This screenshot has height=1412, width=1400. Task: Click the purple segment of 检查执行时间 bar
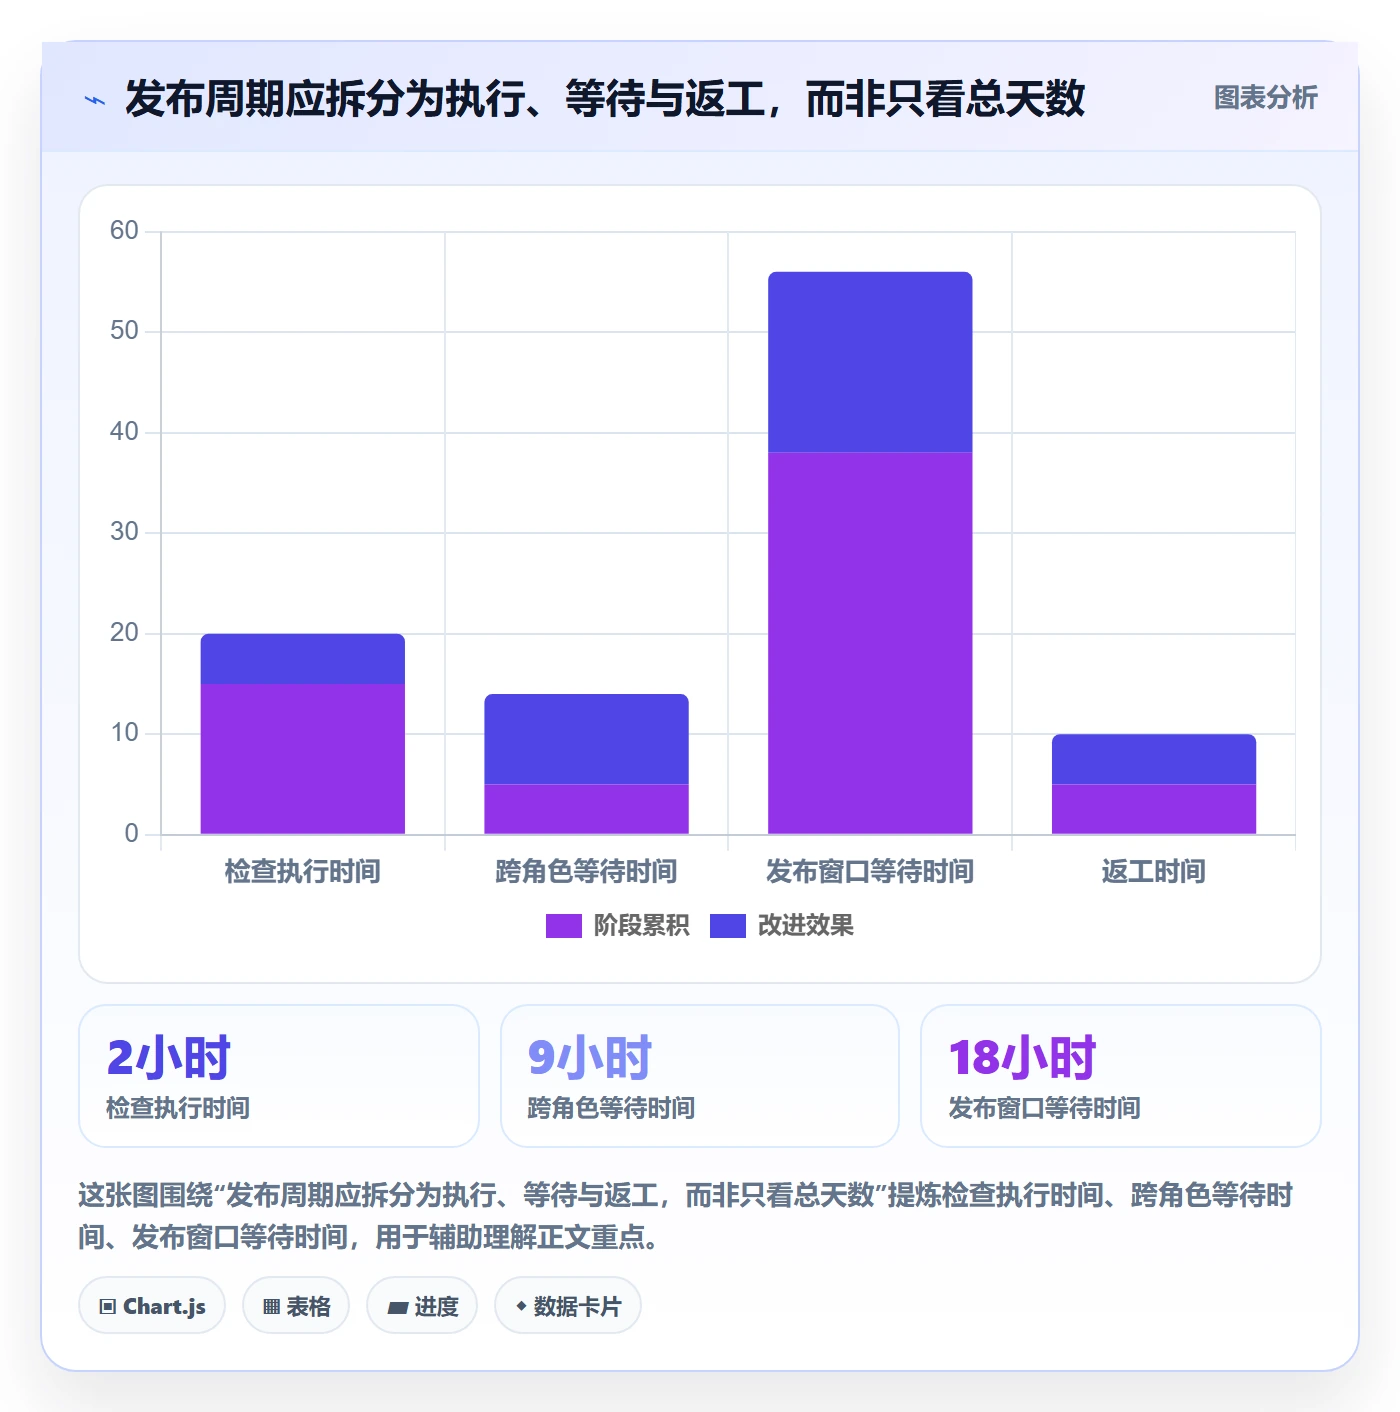click(x=303, y=759)
